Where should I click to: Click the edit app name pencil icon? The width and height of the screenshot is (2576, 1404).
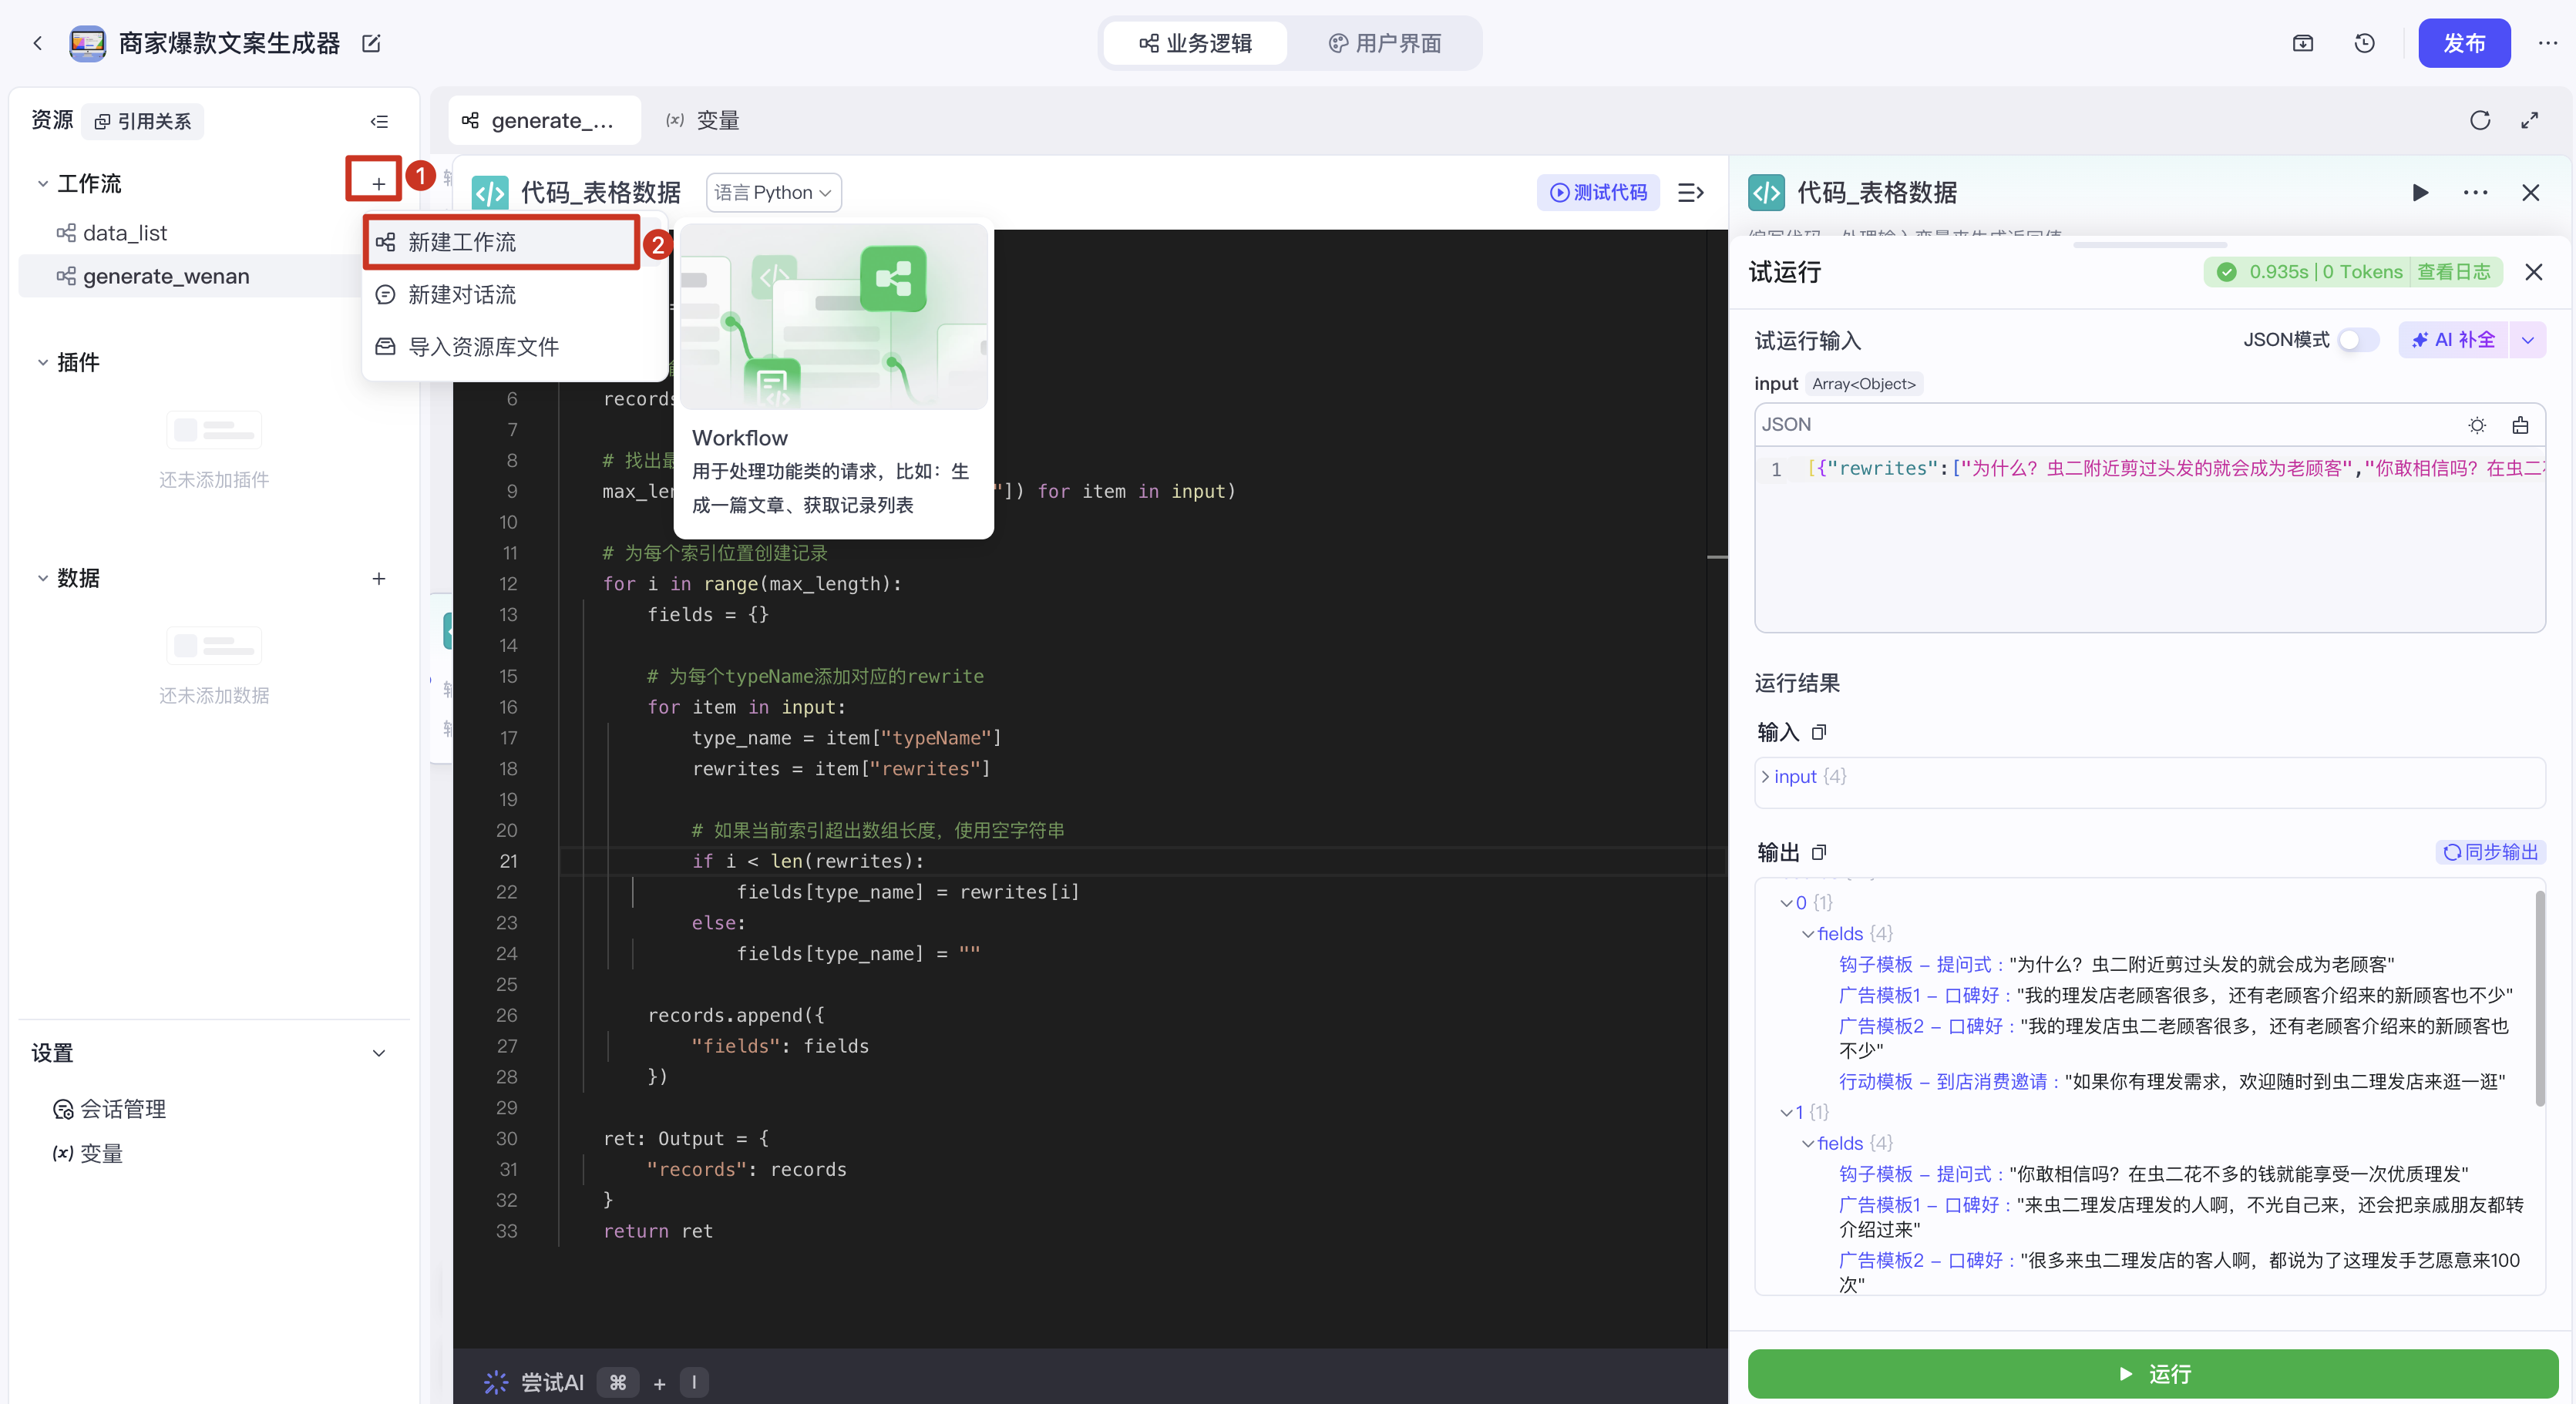pyautogui.click(x=371, y=43)
